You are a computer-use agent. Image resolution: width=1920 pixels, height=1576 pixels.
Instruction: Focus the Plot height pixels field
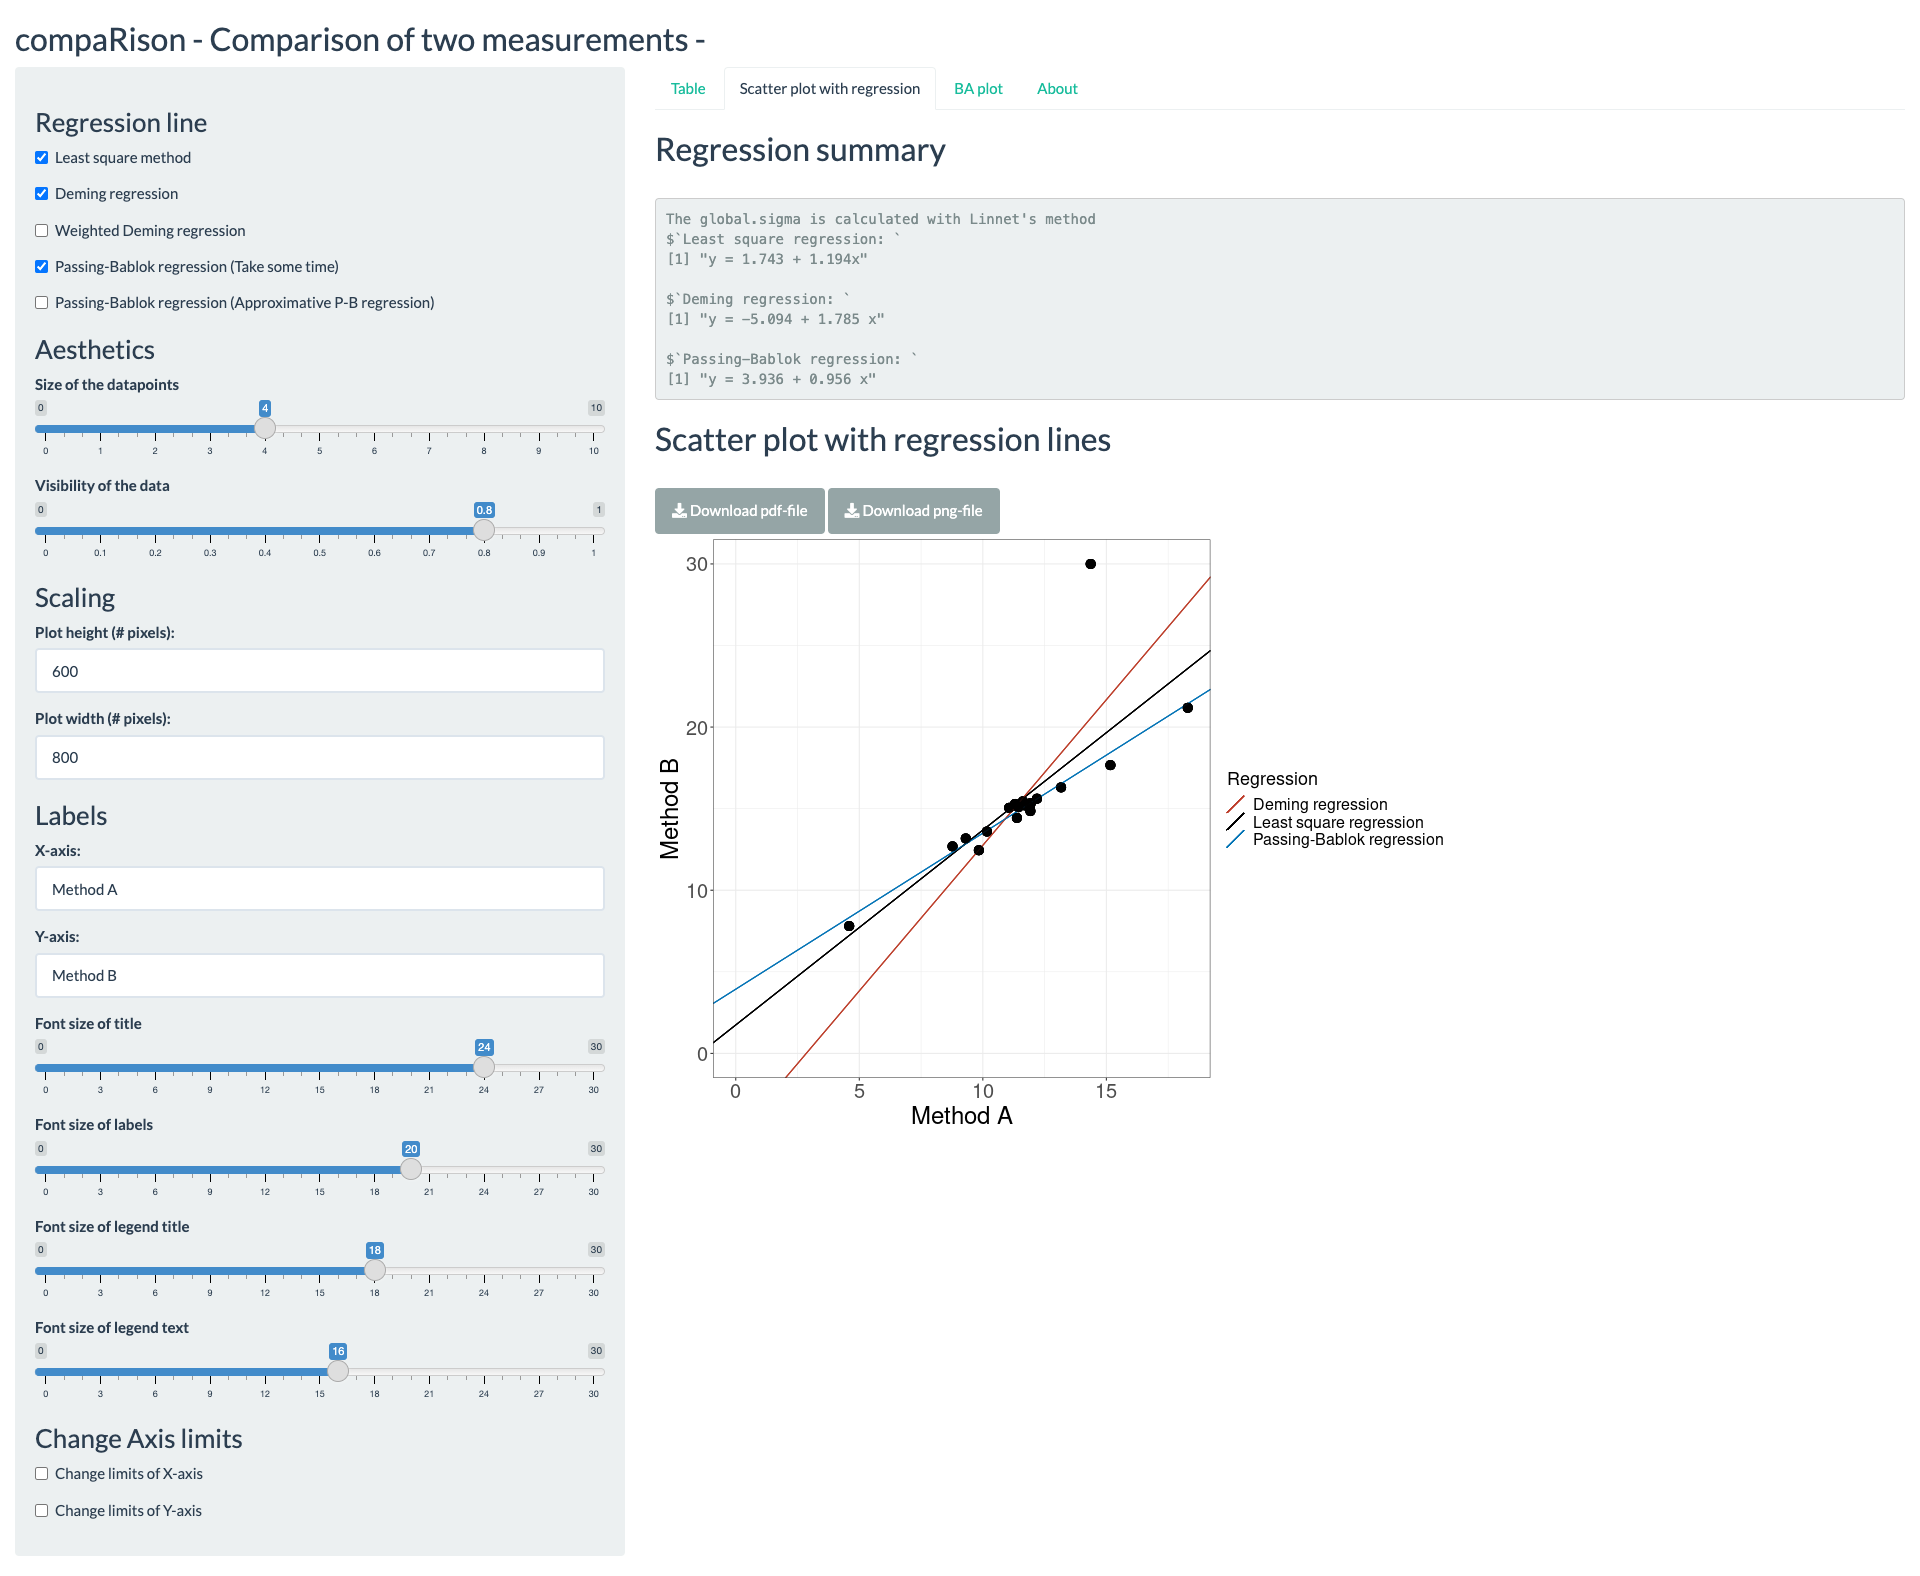[x=320, y=671]
